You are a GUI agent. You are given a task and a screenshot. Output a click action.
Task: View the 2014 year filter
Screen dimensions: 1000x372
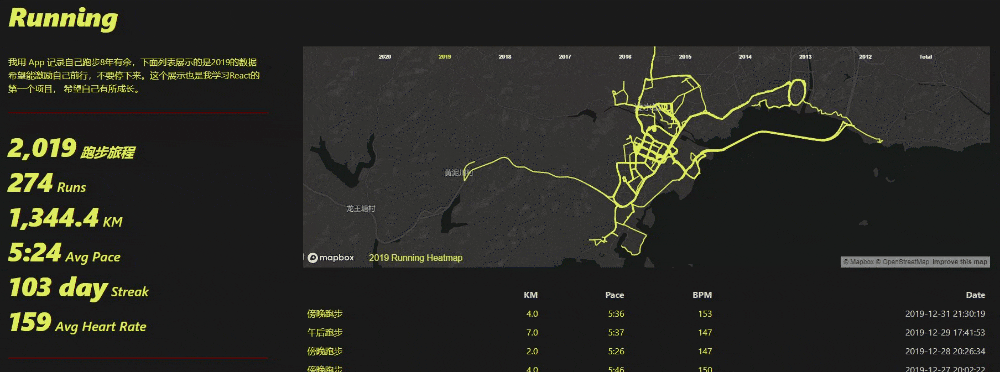(x=745, y=57)
